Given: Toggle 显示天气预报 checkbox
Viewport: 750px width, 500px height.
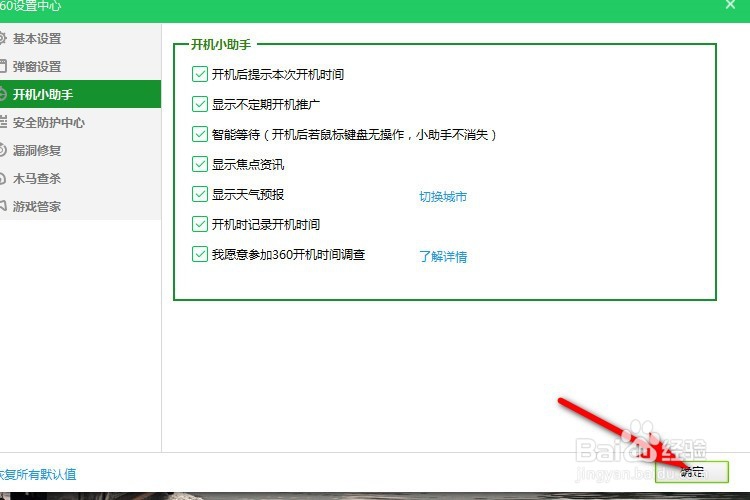Looking at the screenshot, I should click(199, 194).
